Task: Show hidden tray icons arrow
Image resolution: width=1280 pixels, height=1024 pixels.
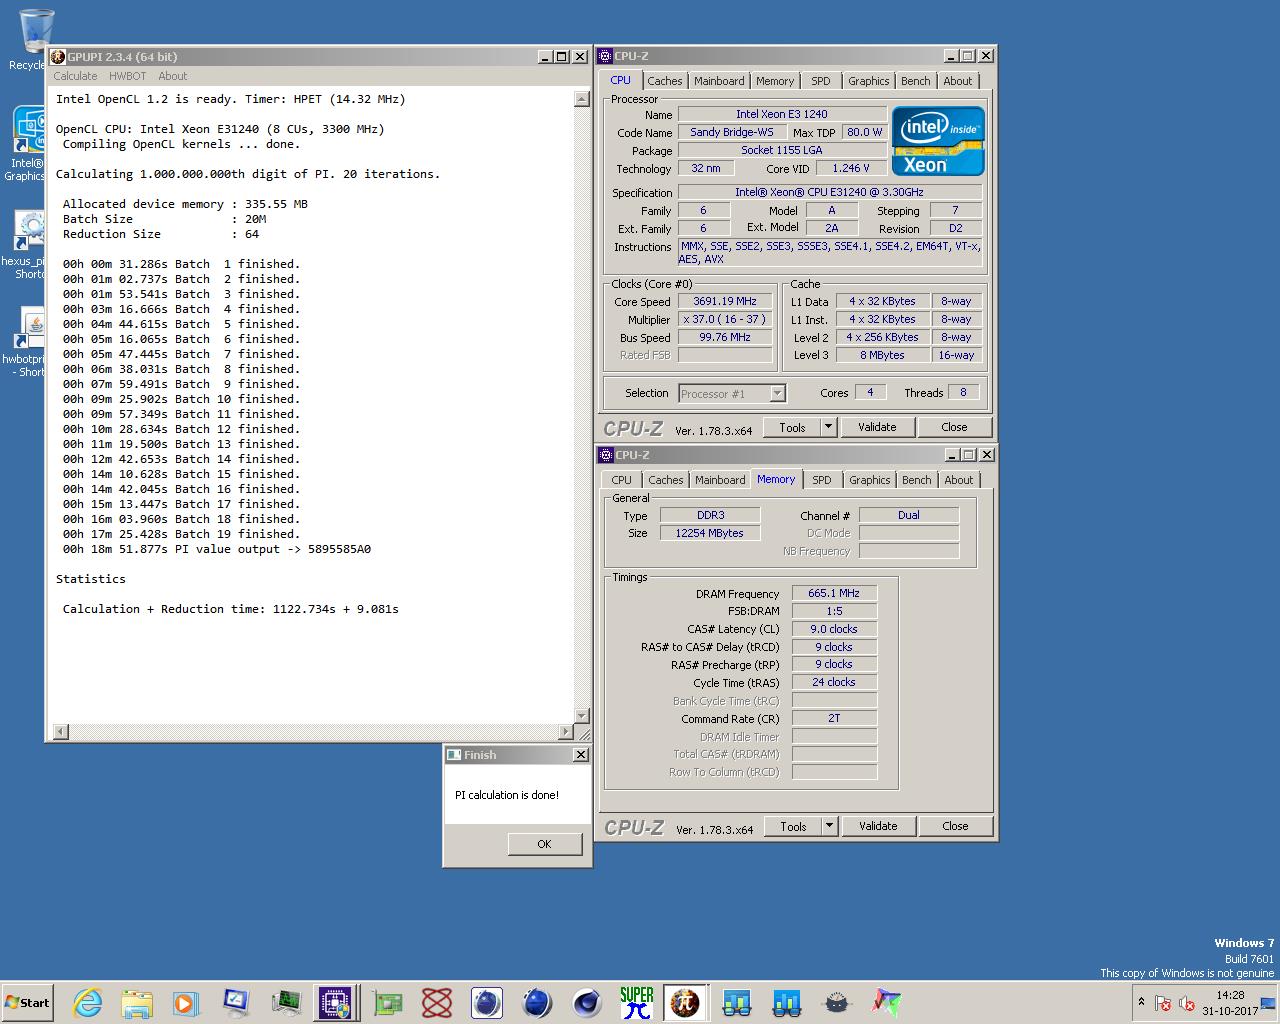Action: [x=1141, y=1003]
